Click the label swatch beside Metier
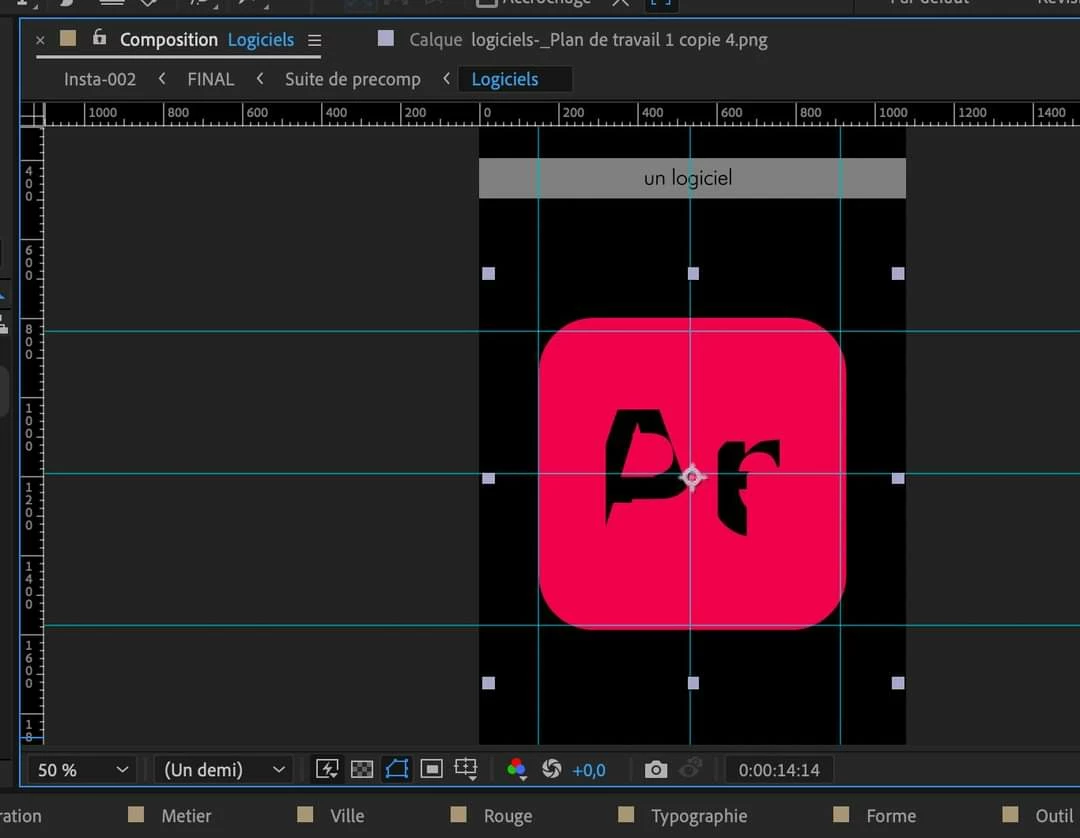Screen dimensions: 1080x838 (x=136, y=815)
